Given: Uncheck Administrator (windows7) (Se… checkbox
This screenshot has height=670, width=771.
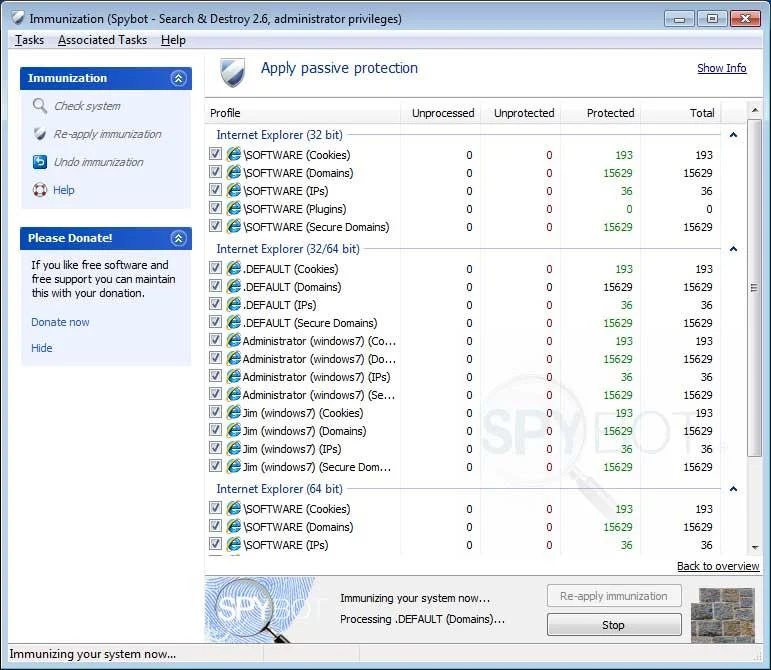Looking at the screenshot, I should click(215, 394).
